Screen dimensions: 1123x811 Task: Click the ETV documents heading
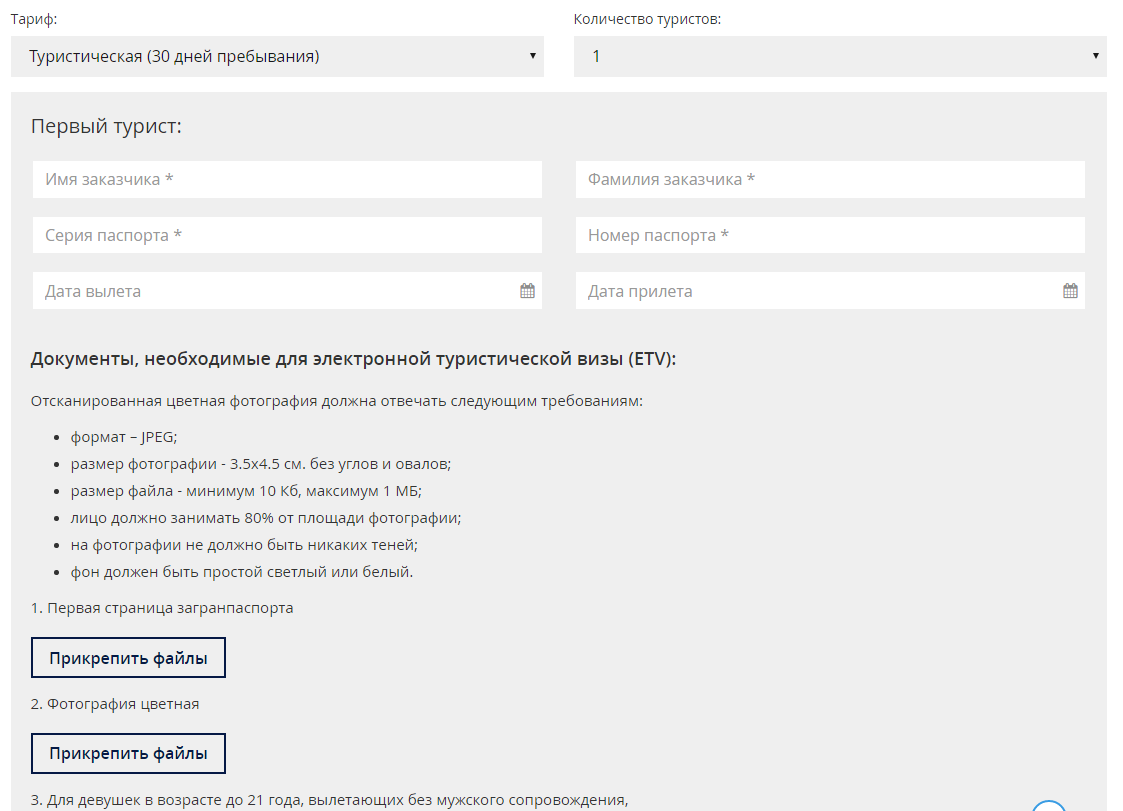click(x=353, y=359)
